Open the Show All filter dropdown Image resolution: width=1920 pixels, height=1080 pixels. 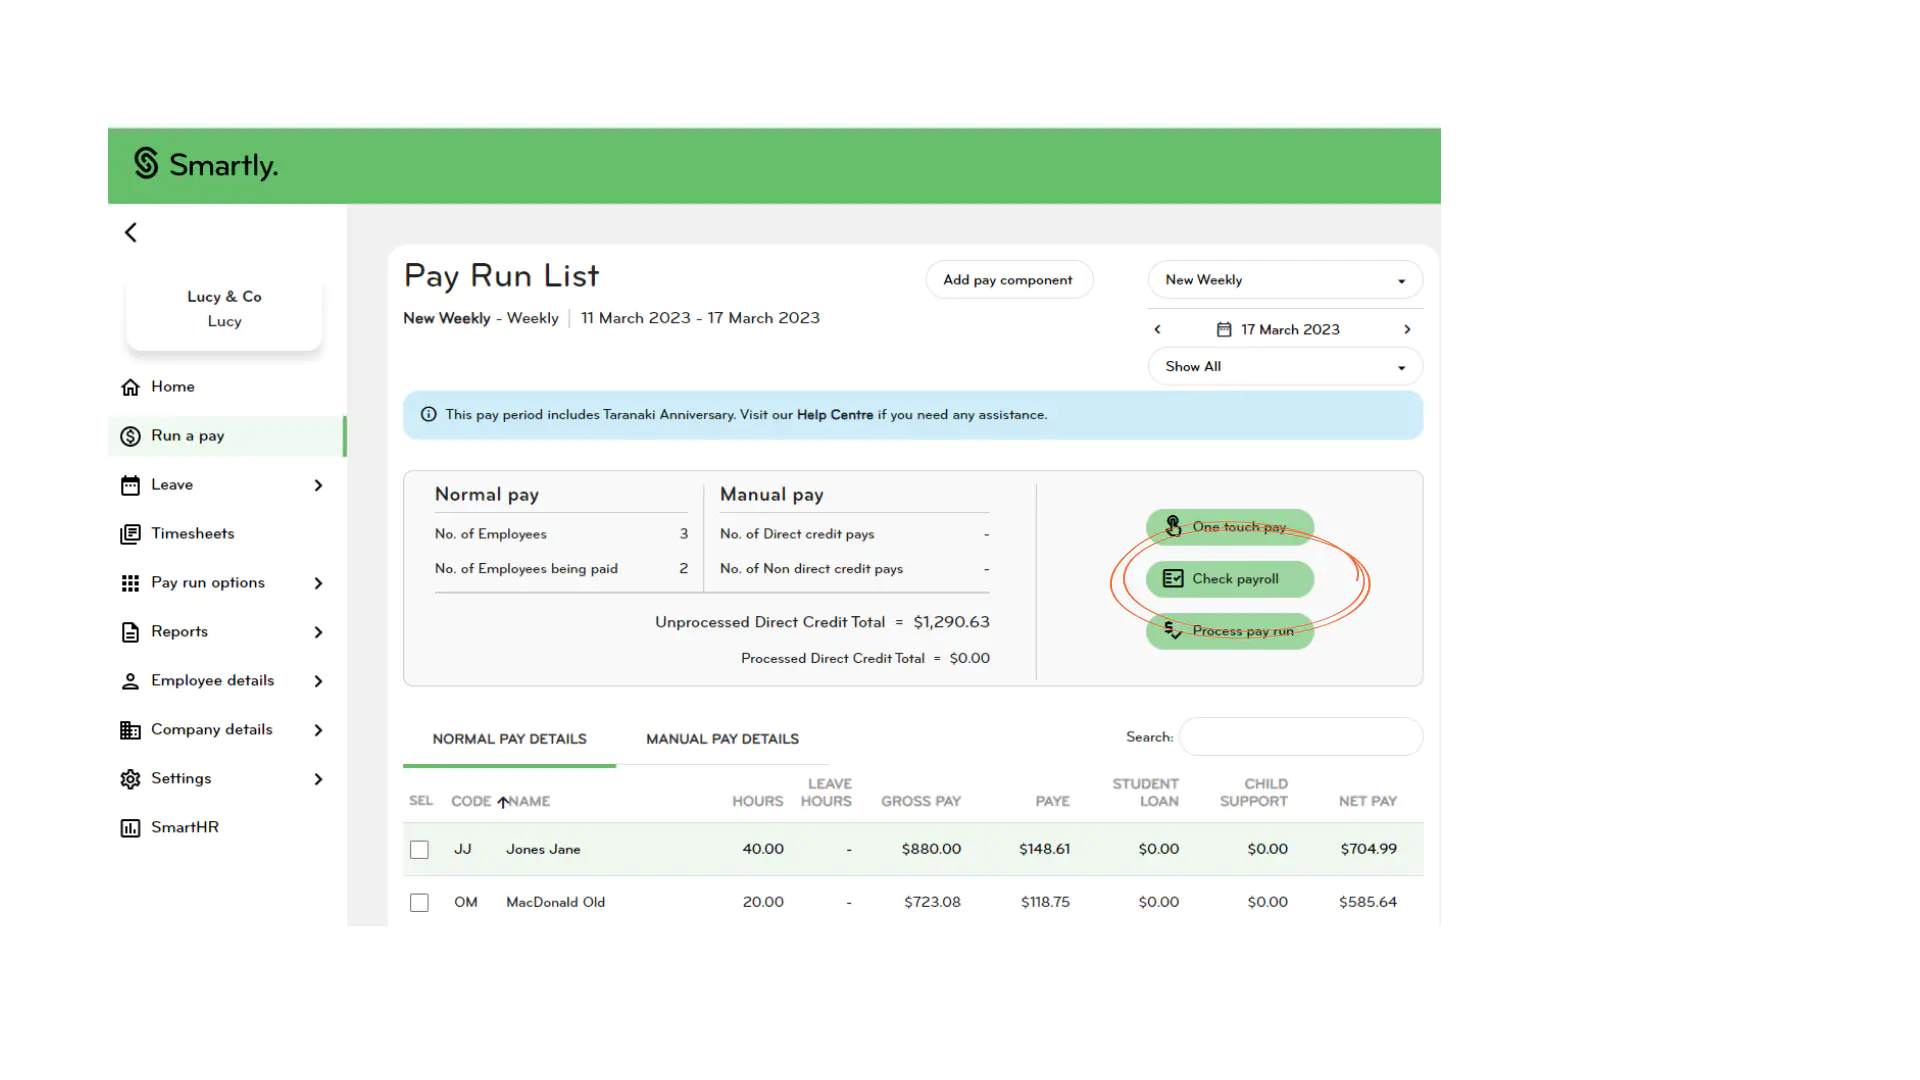point(1285,367)
